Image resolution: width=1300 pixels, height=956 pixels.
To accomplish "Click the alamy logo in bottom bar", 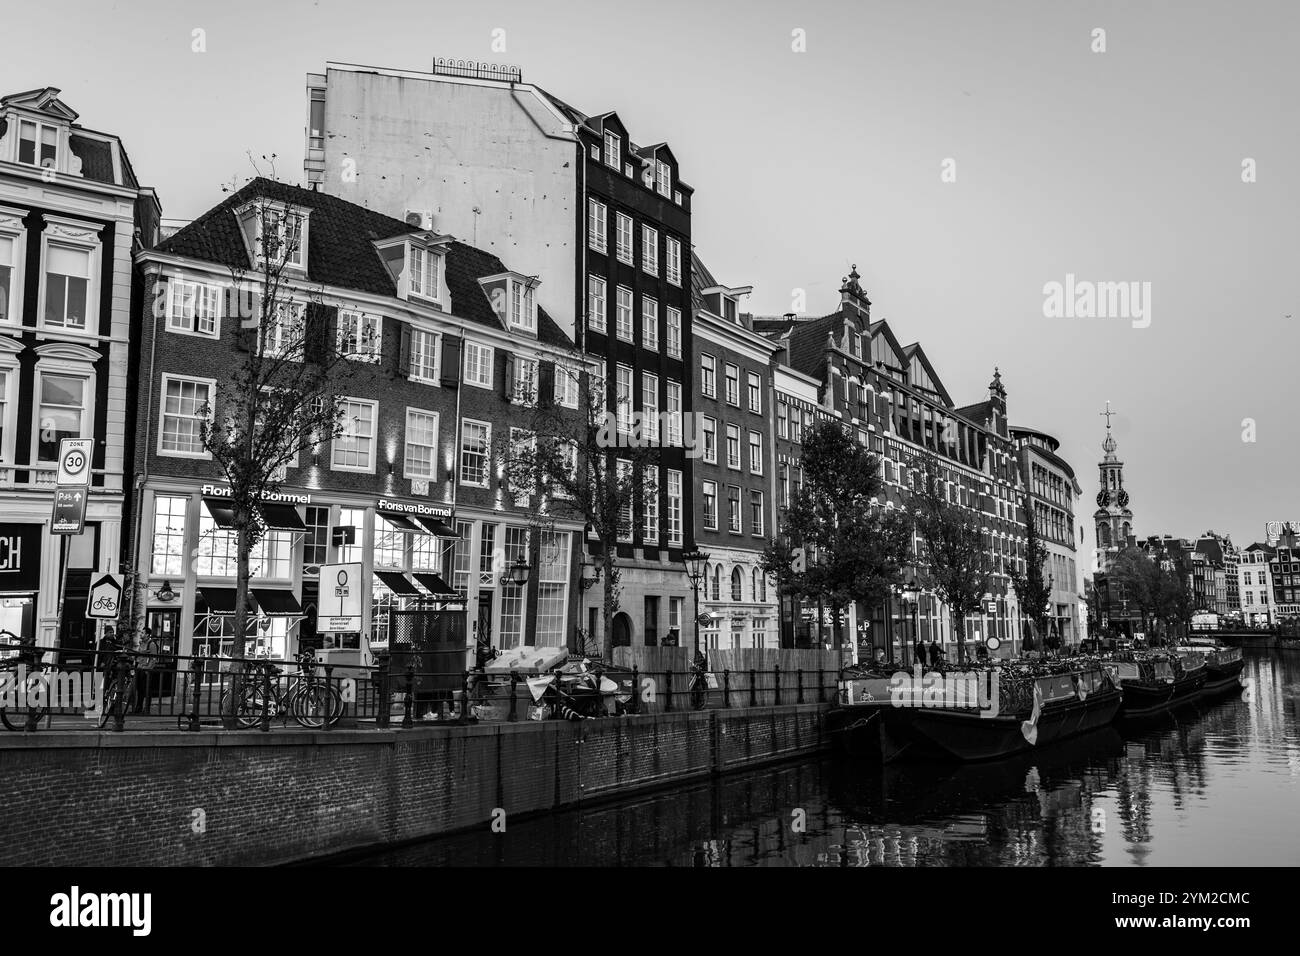I will point(102,910).
